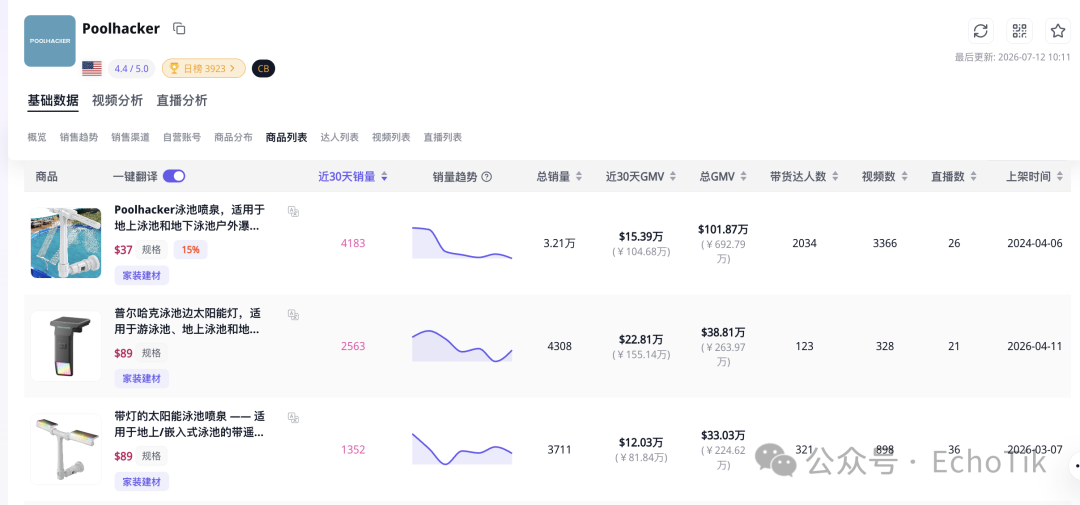The image size is (1080, 505).
Task: Toggle the 一键翻译 switch
Action: pyautogui.click(x=174, y=176)
